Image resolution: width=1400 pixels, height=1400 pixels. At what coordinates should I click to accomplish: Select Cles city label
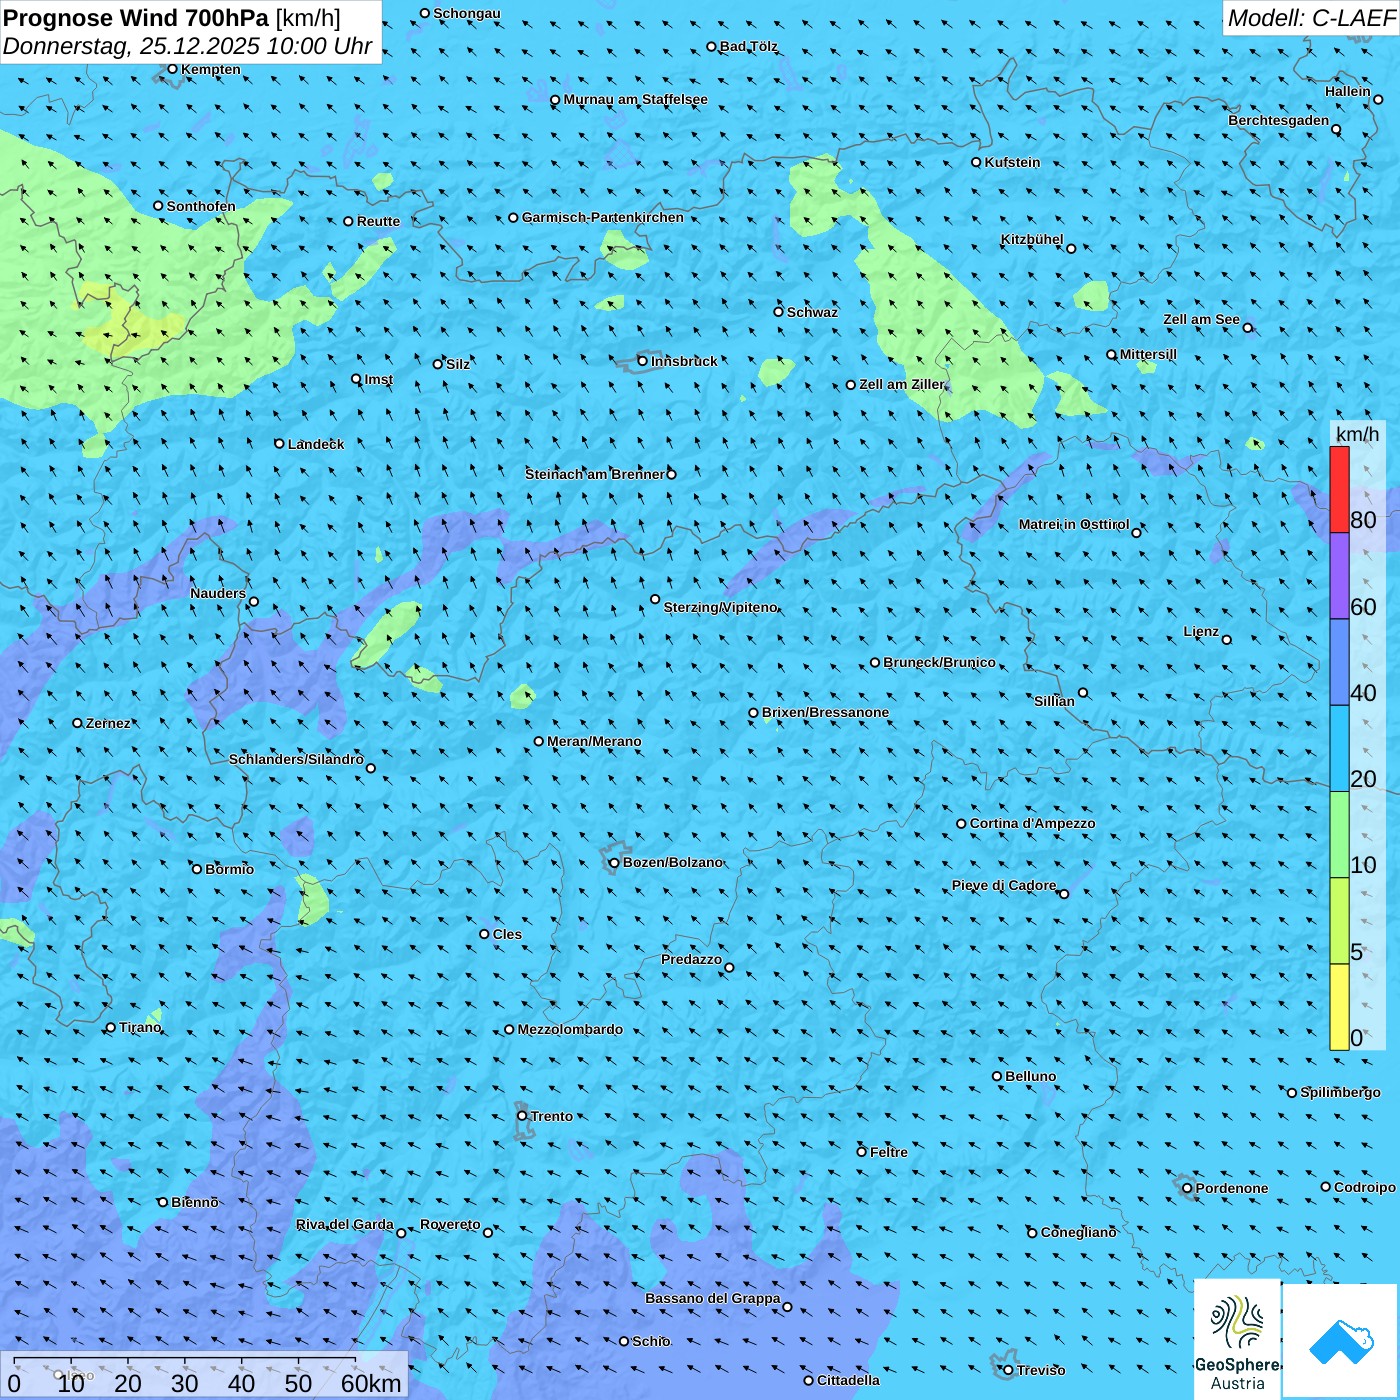[507, 934]
